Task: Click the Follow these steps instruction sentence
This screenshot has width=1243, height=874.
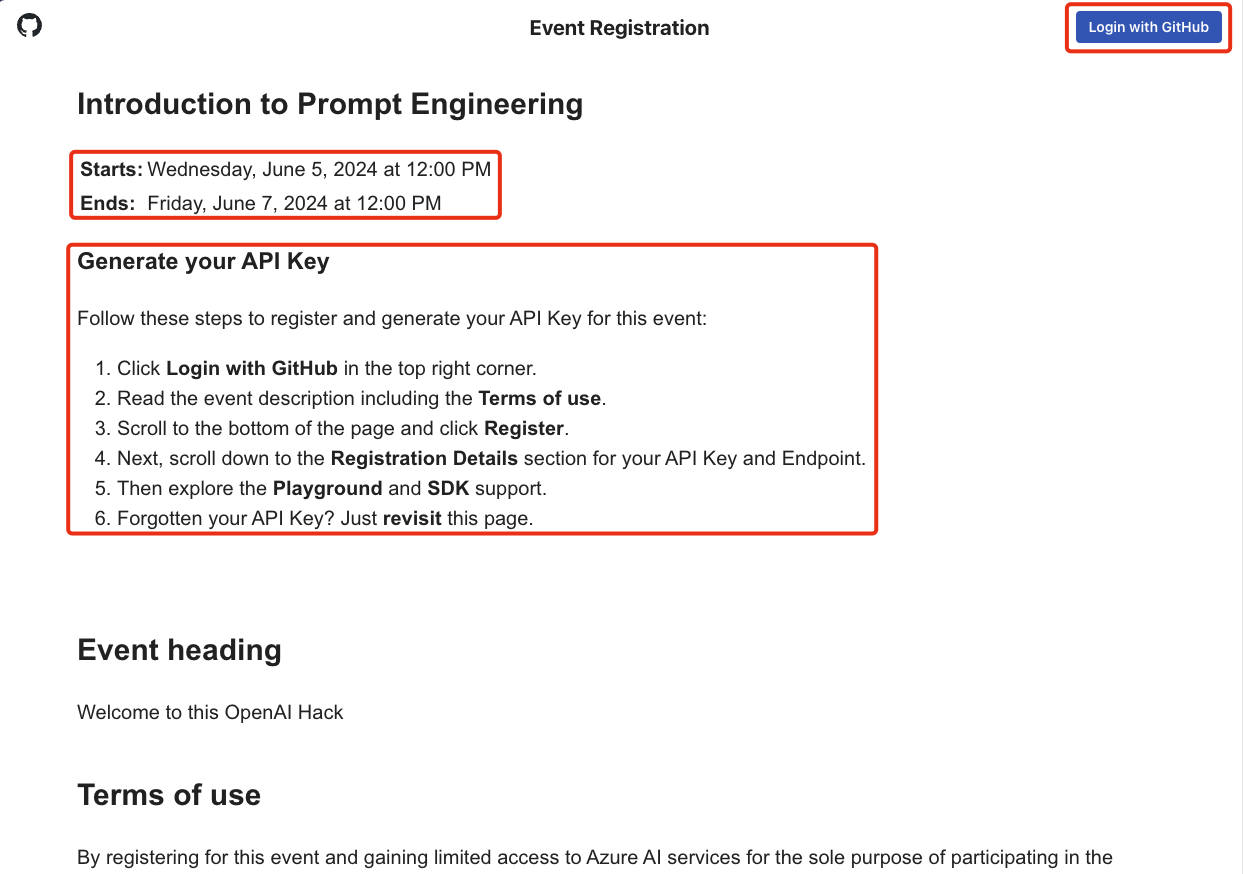Action: (392, 319)
